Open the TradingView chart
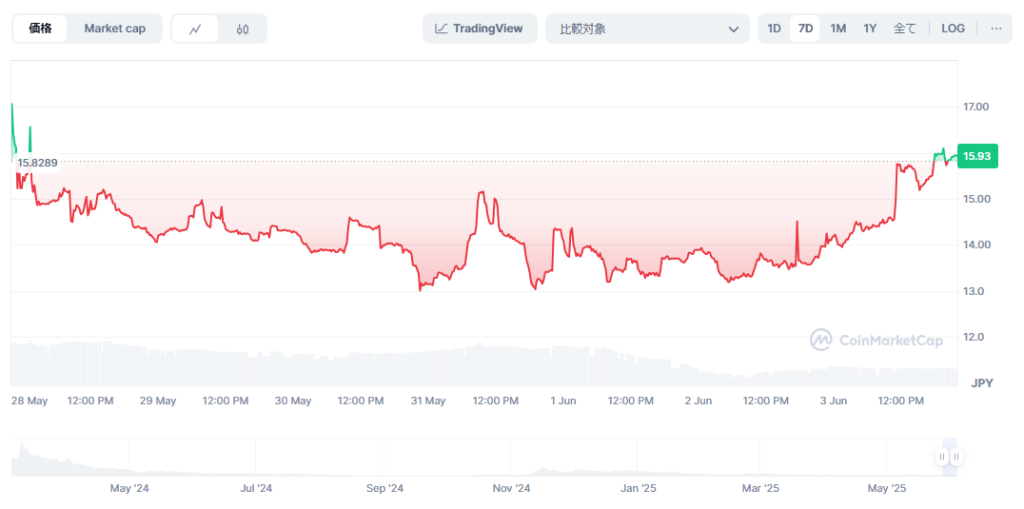Screen dimensions: 1024x509 click(x=479, y=28)
